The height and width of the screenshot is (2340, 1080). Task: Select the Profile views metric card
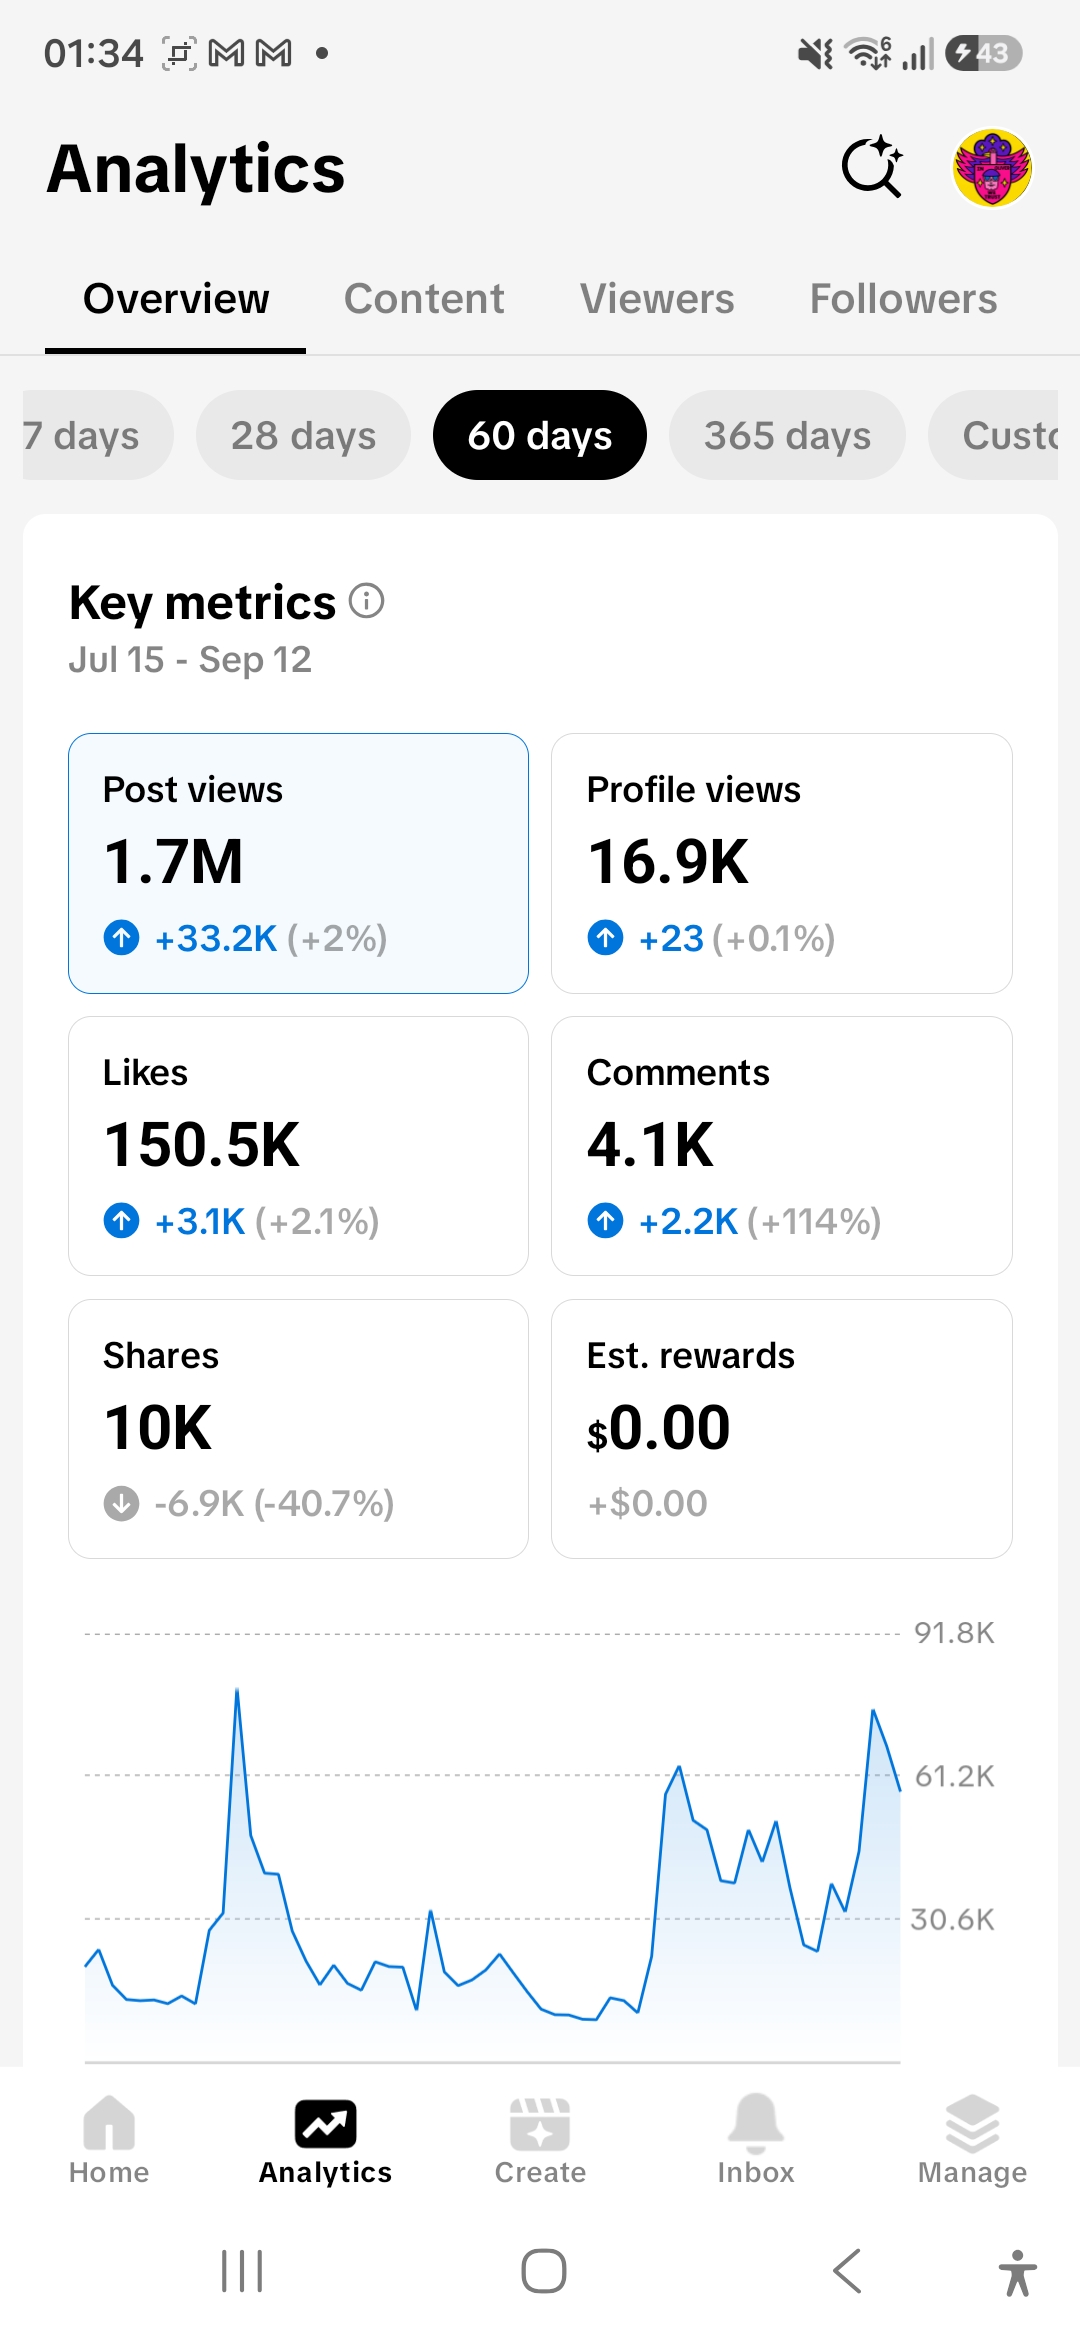(x=782, y=863)
